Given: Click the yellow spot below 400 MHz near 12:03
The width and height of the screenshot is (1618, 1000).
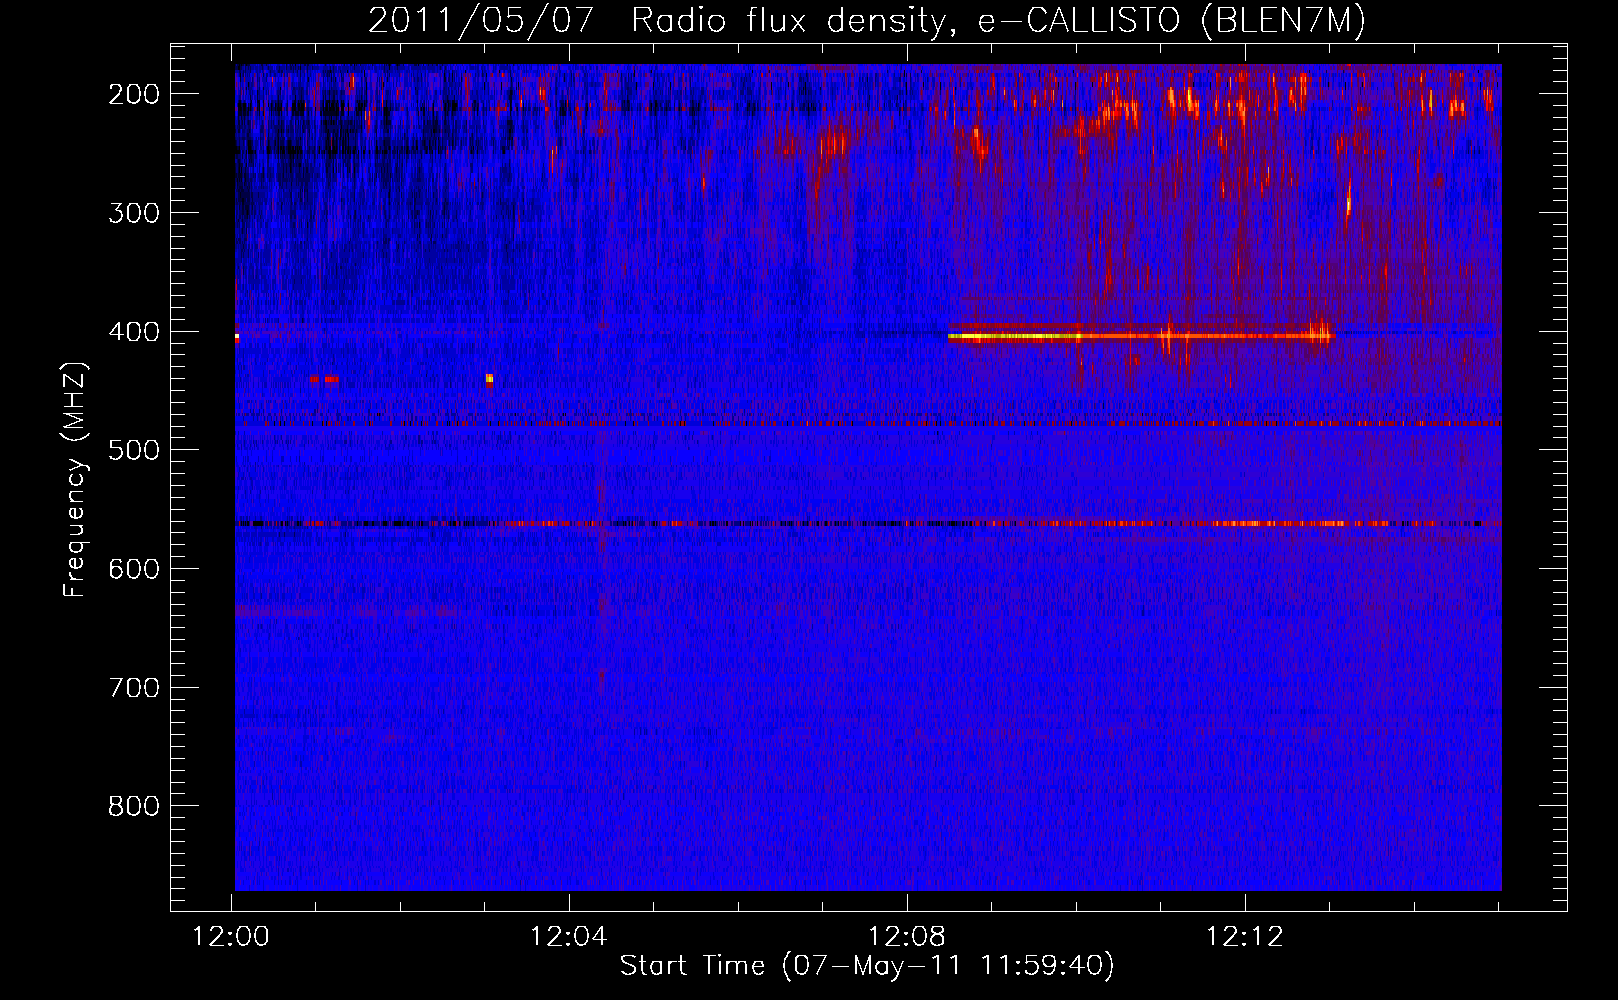Looking at the screenshot, I should click(x=489, y=379).
